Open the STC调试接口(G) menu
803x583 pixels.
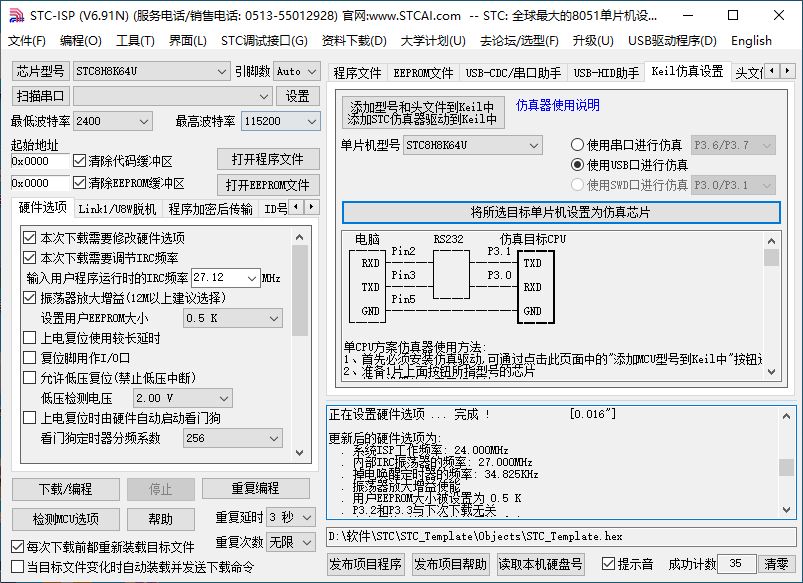[x=264, y=40]
